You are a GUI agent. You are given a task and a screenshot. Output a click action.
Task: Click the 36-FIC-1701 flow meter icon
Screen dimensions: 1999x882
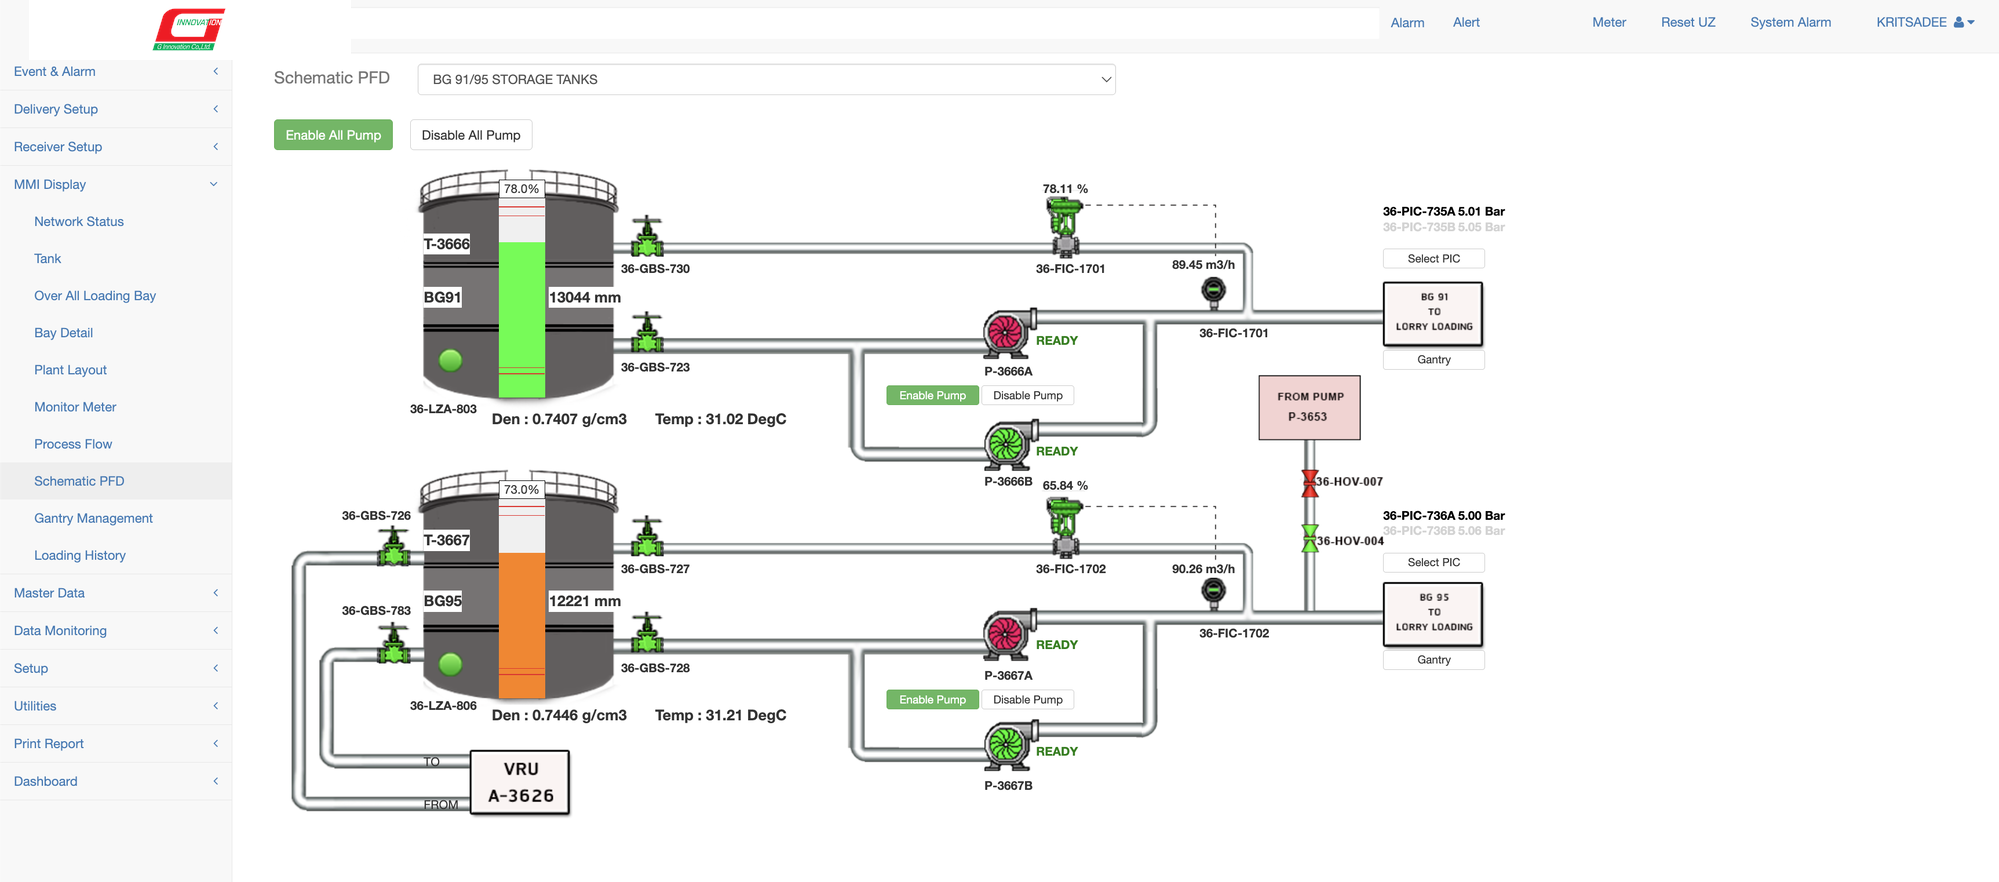1213,291
